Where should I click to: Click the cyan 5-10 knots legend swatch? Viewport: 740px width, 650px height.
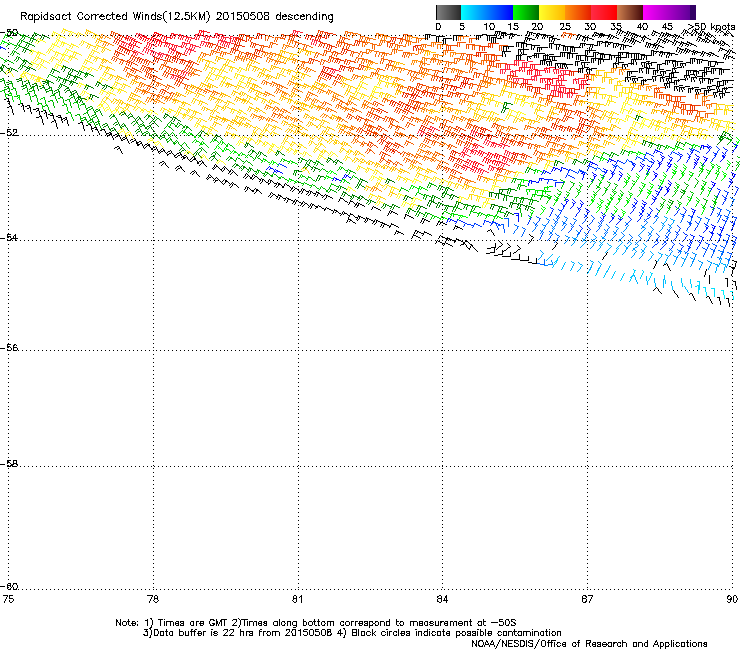[x=474, y=12]
